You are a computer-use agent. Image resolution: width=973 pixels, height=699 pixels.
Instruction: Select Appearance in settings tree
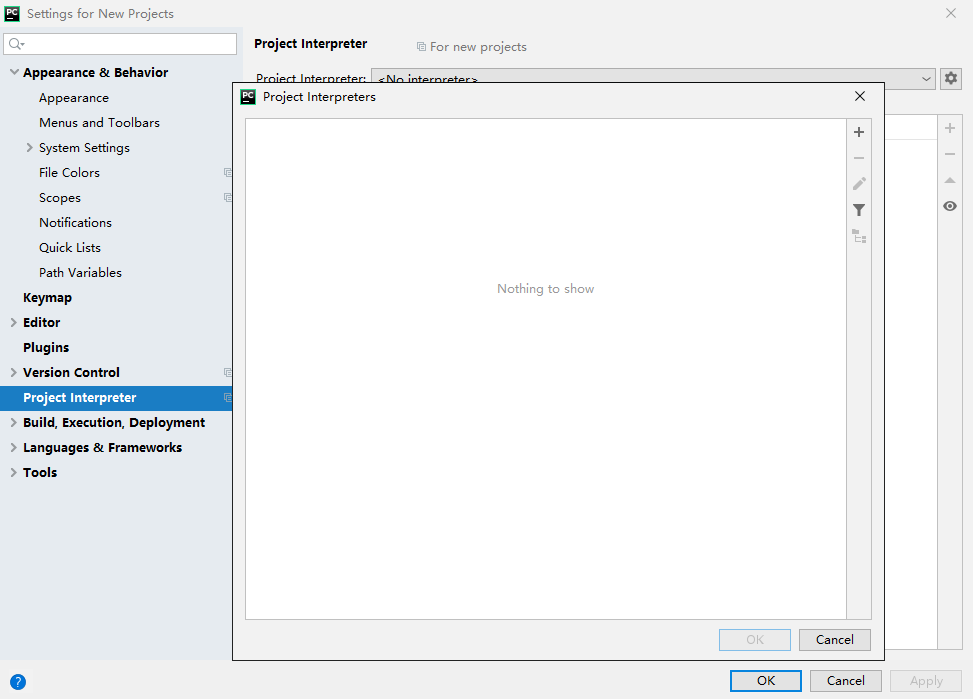pyautogui.click(x=74, y=98)
